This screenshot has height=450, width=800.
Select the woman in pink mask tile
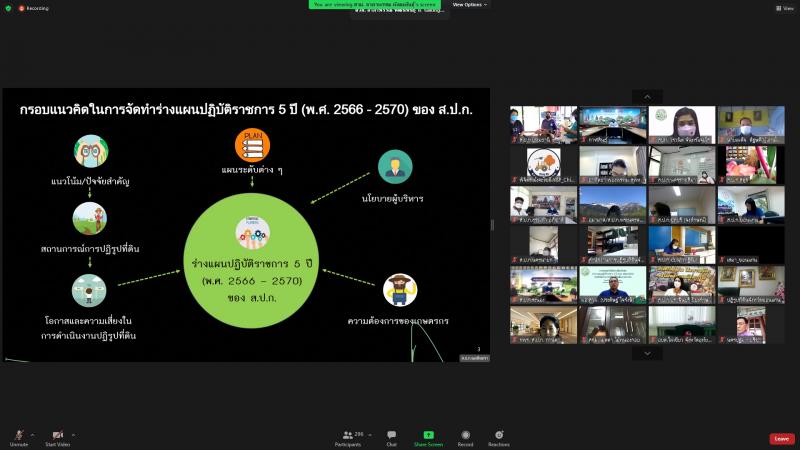tap(682, 124)
